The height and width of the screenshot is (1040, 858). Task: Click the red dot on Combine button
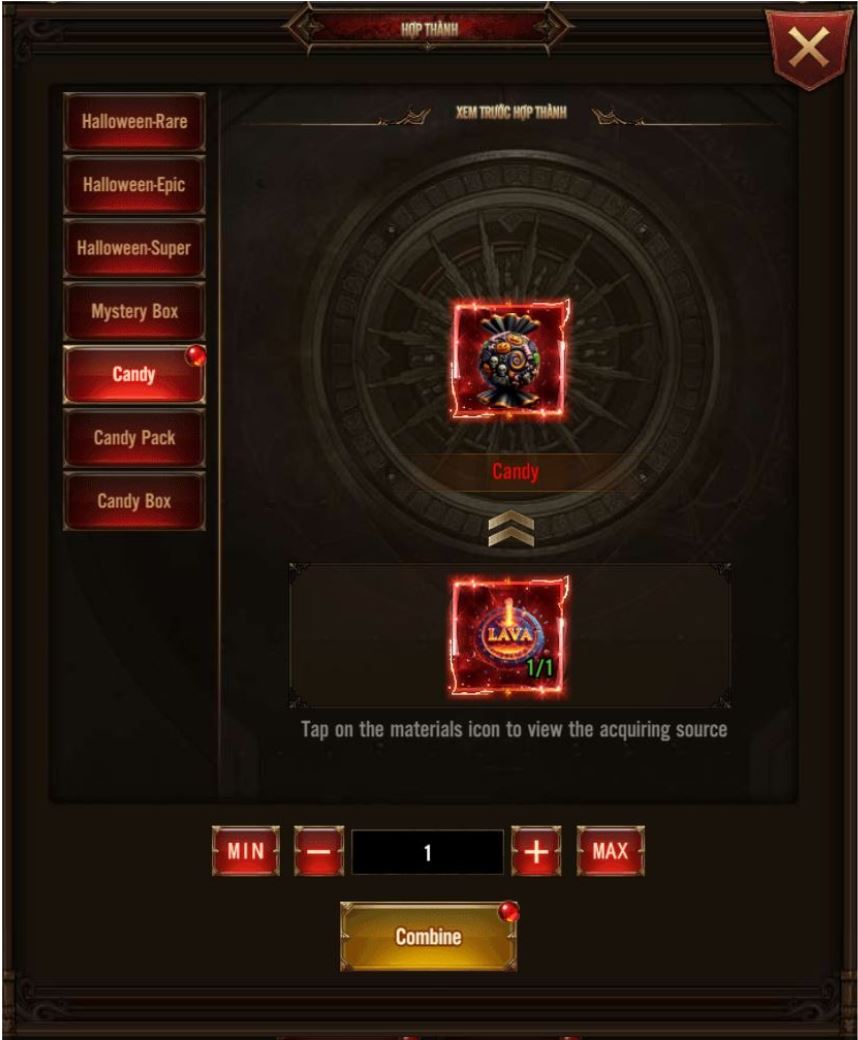[x=508, y=911]
